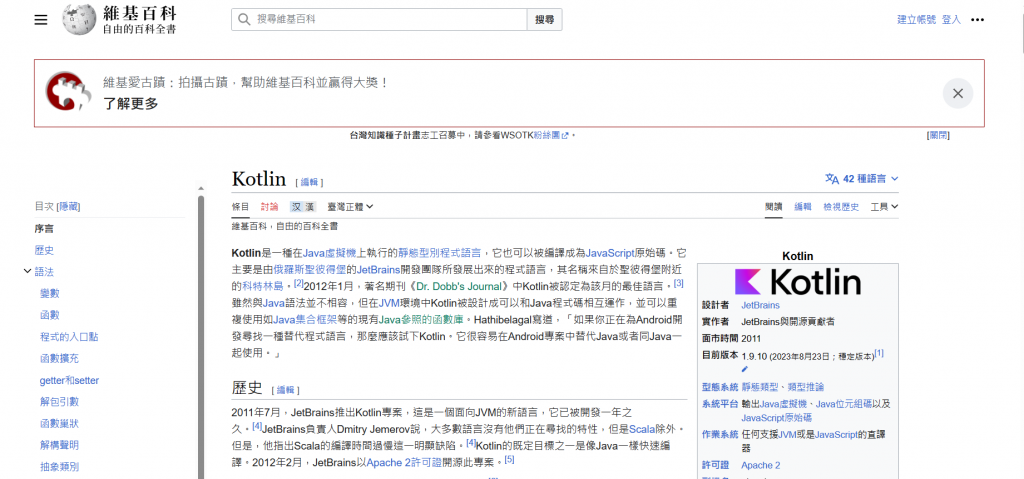Viewport: 1024px width, 479px height.
Task: Go to 函數擴充 in the contents
Action: pyautogui.click(x=59, y=359)
